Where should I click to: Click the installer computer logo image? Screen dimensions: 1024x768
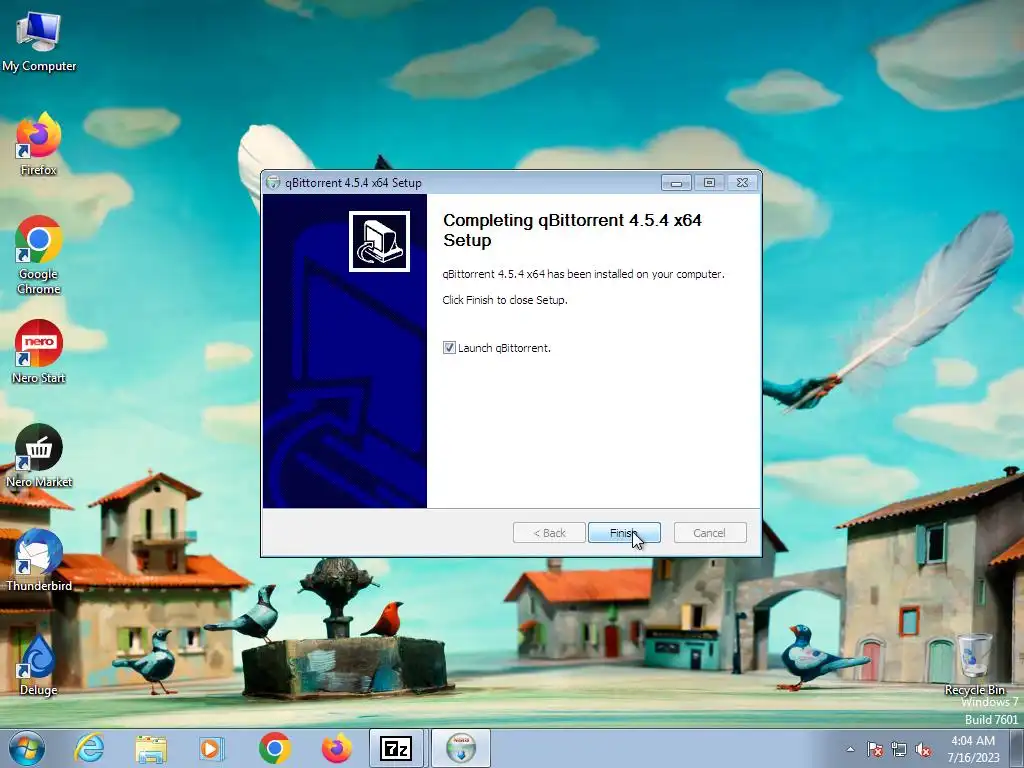click(379, 241)
